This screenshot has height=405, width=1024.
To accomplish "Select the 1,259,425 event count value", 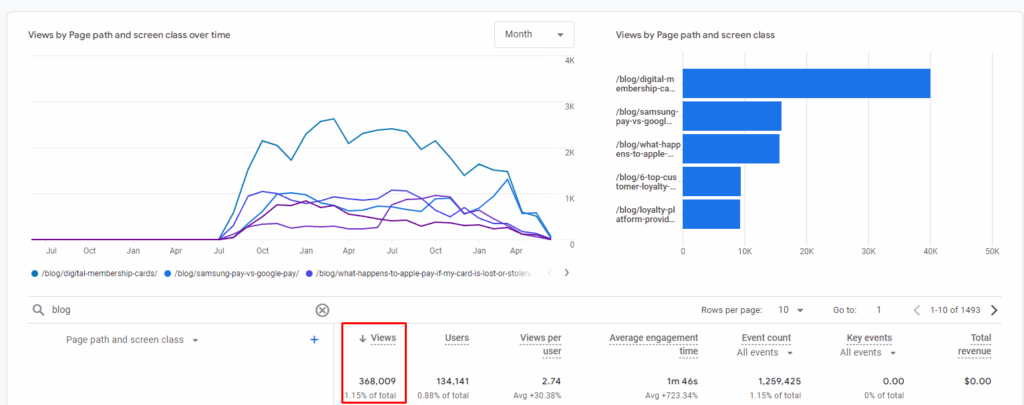I will [779, 381].
